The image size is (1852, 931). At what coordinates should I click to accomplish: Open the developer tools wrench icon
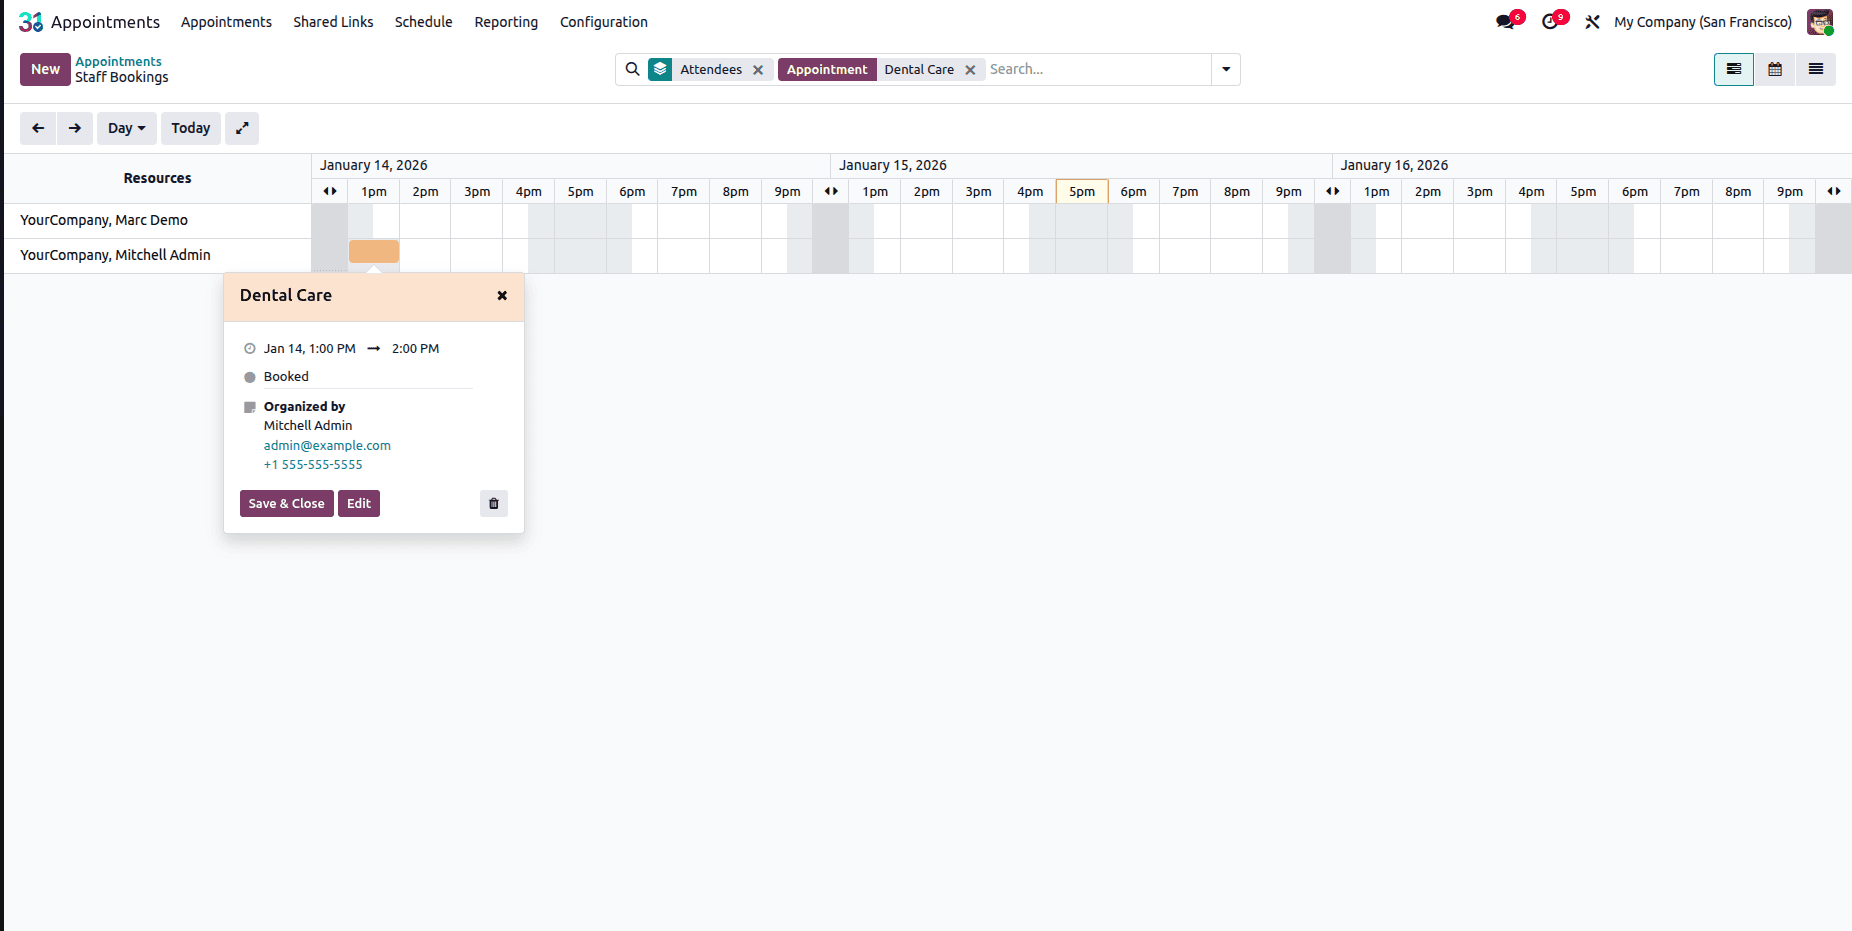pyautogui.click(x=1592, y=21)
